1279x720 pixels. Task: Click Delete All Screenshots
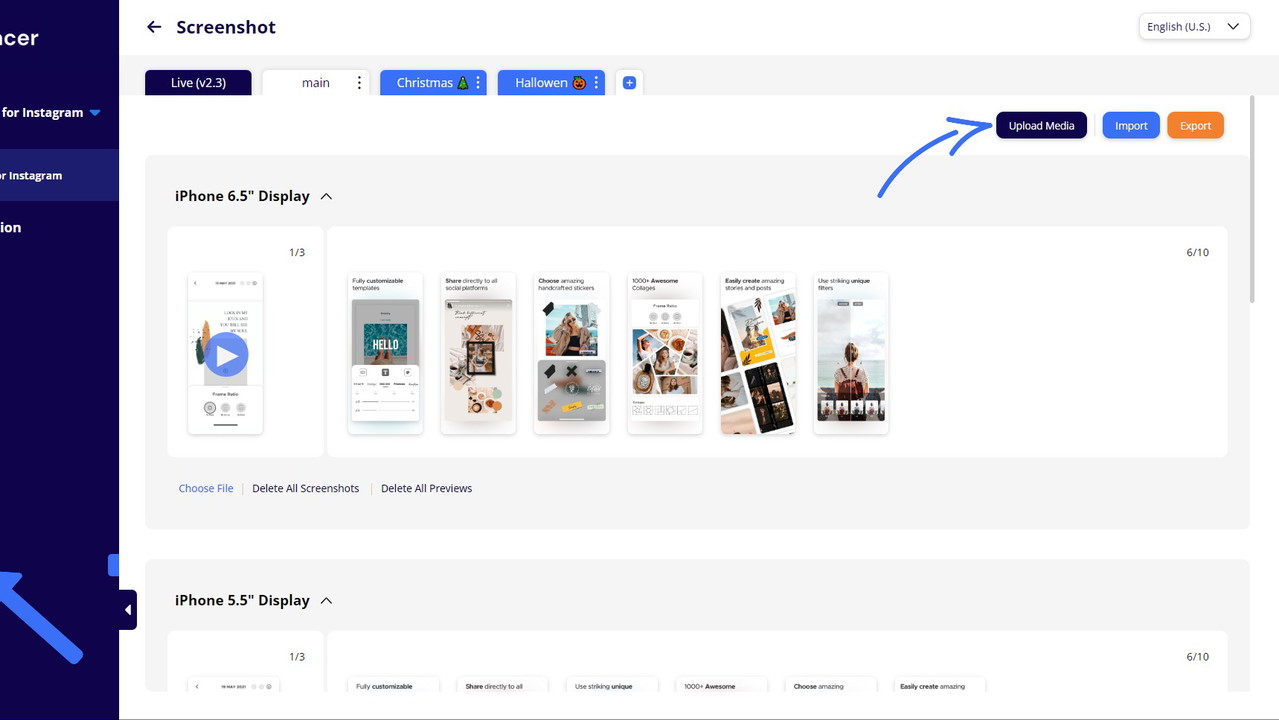pyautogui.click(x=305, y=489)
